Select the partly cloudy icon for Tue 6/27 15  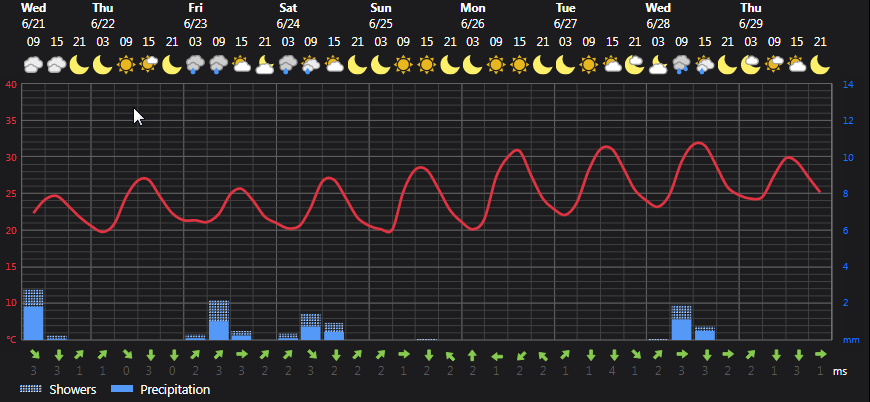[x=612, y=65]
